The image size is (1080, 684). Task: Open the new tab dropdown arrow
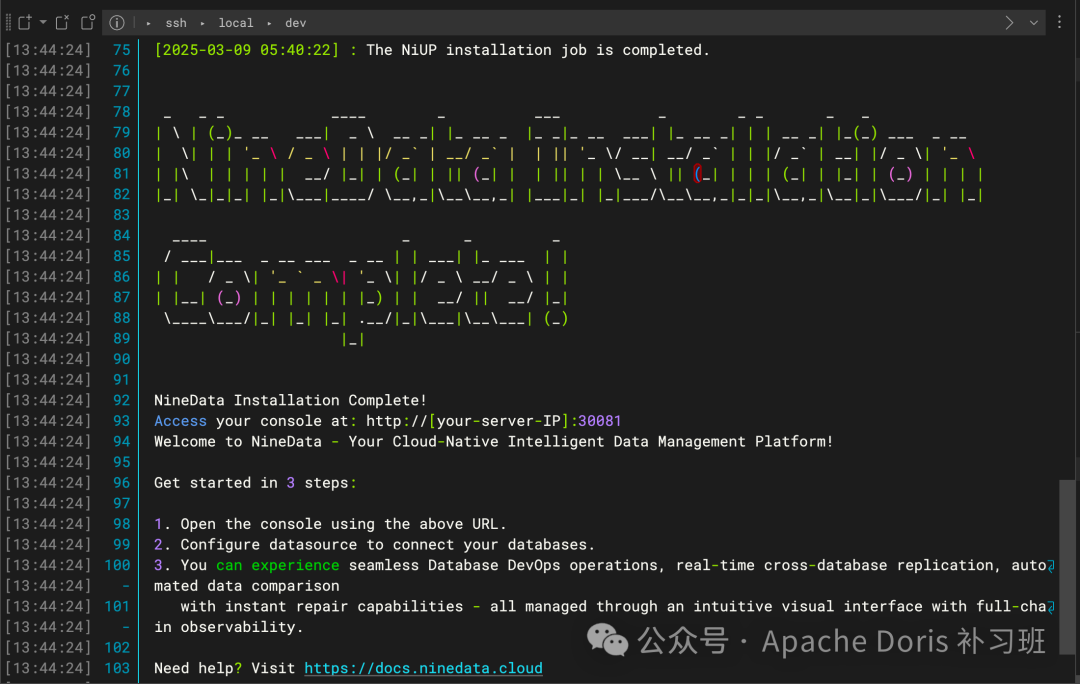coord(43,22)
